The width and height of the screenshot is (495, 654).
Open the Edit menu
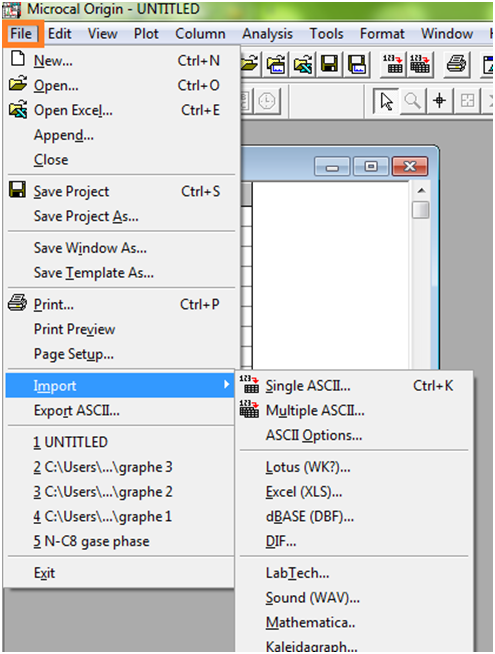pos(60,34)
